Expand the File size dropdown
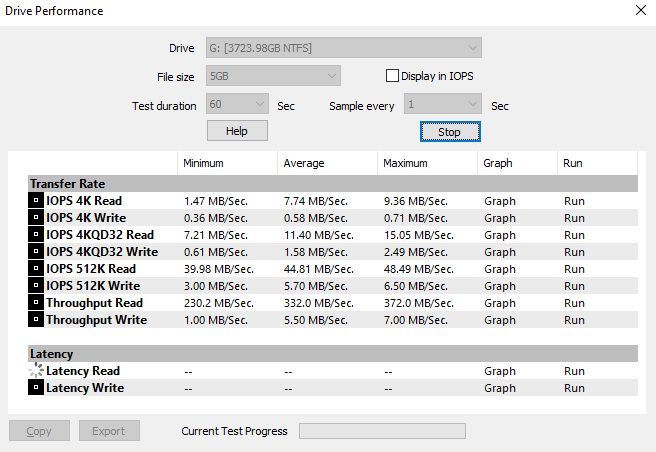The image size is (656, 452). coord(273,76)
